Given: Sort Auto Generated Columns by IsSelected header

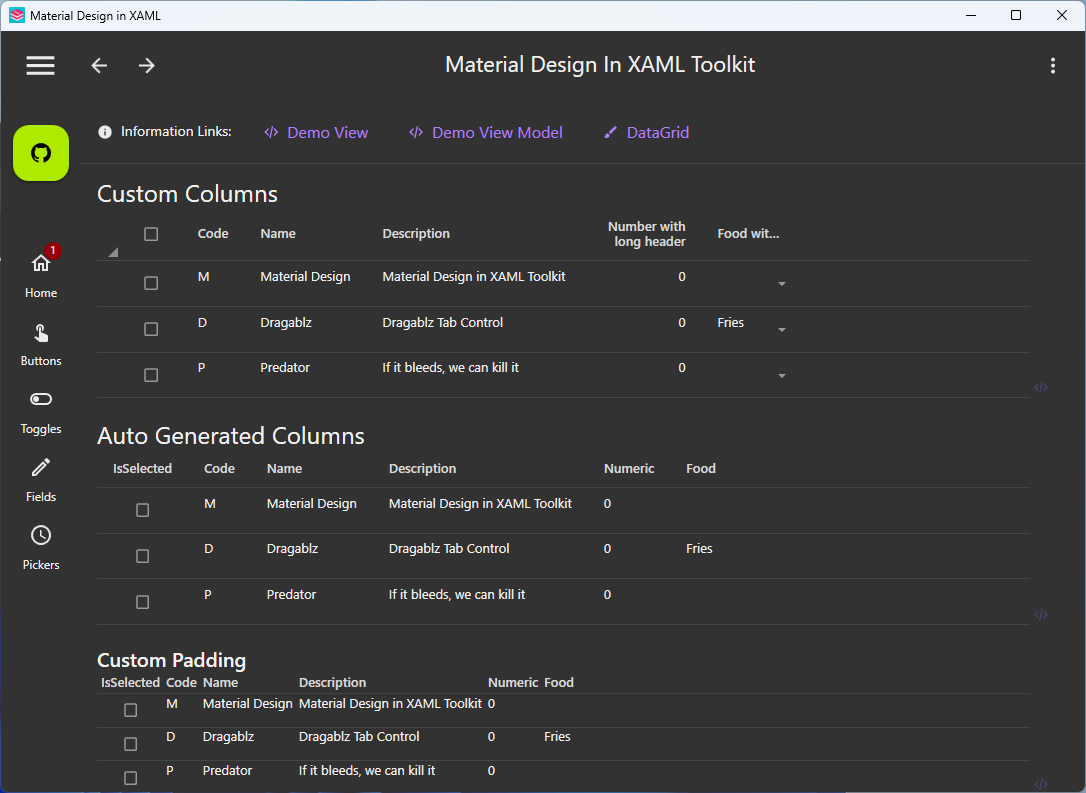Looking at the screenshot, I should 142,468.
